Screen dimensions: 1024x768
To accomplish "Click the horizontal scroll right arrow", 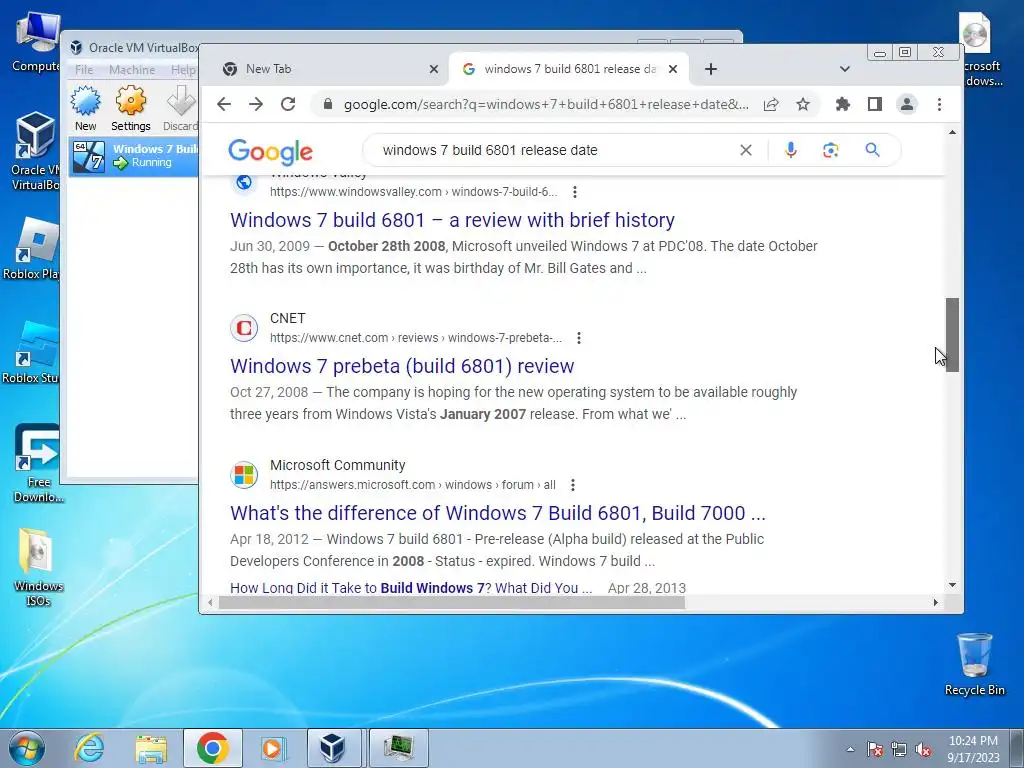I will [935, 603].
